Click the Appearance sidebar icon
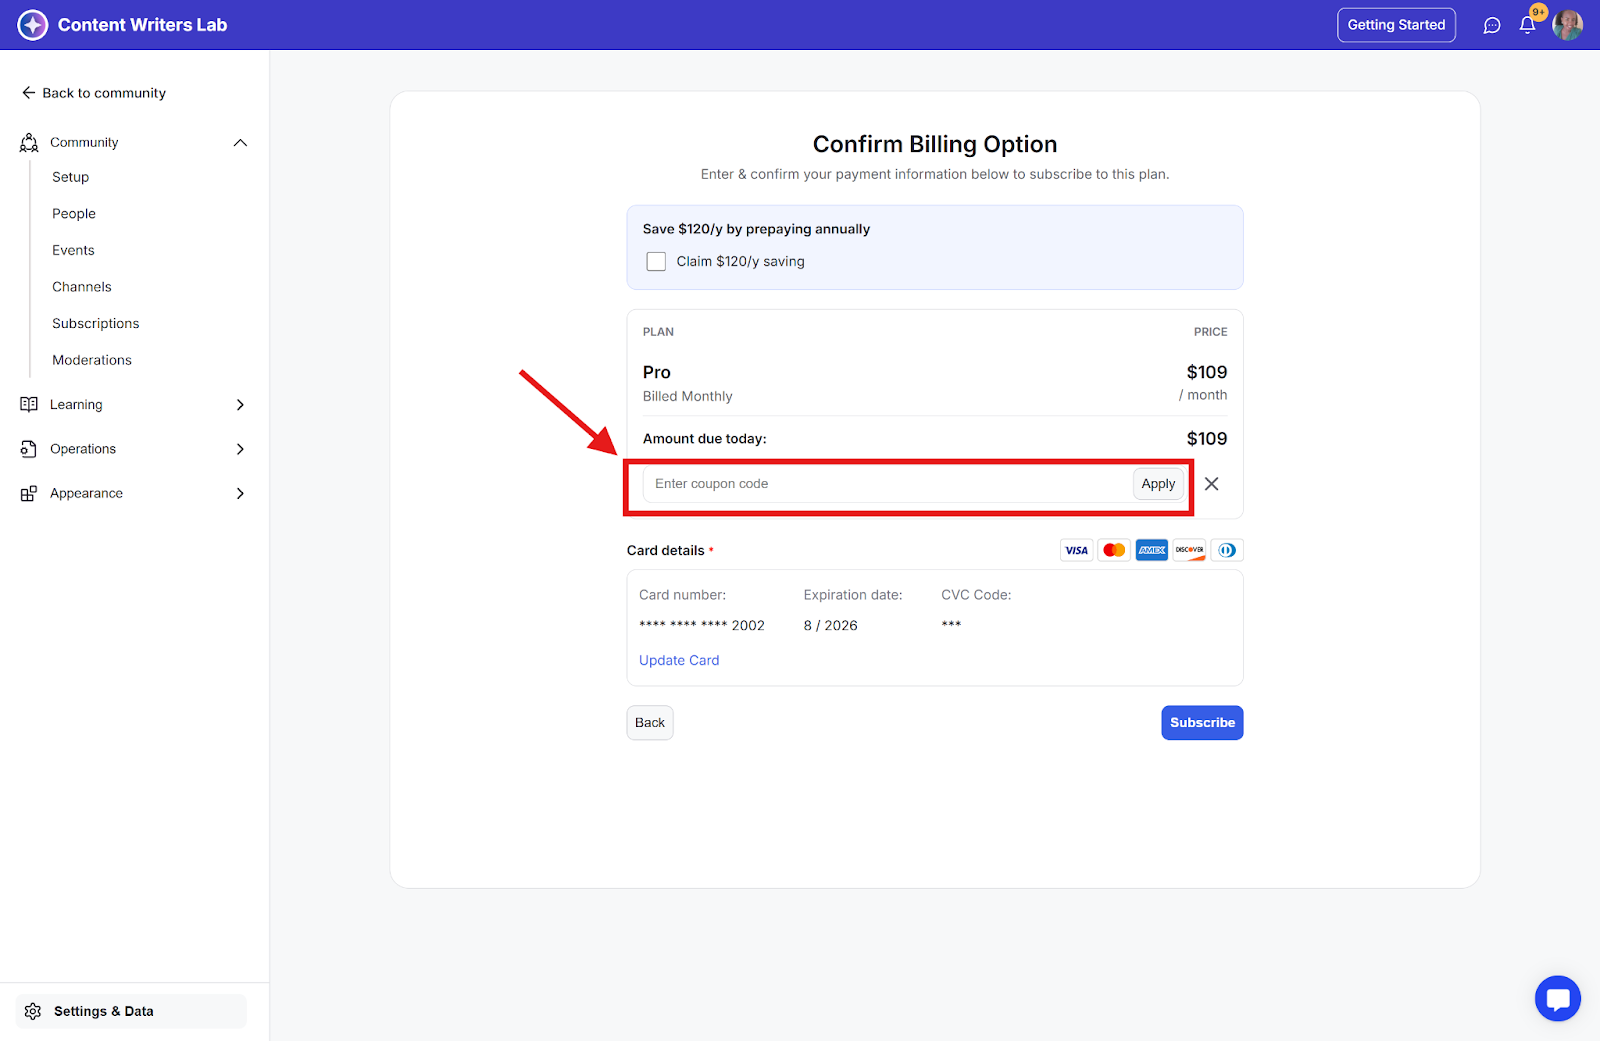Viewport: 1600px width, 1041px height. point(29,493)
